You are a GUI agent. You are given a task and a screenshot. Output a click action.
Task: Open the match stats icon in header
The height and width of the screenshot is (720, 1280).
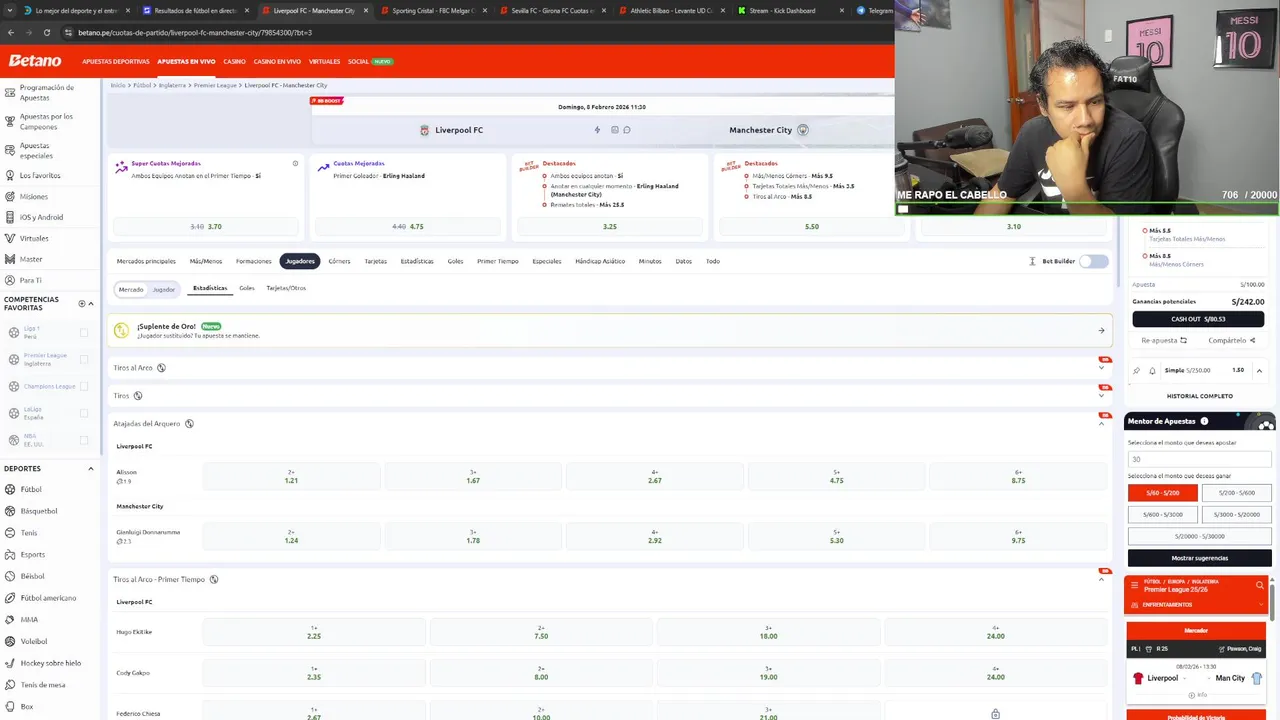(x=614, y=130)
